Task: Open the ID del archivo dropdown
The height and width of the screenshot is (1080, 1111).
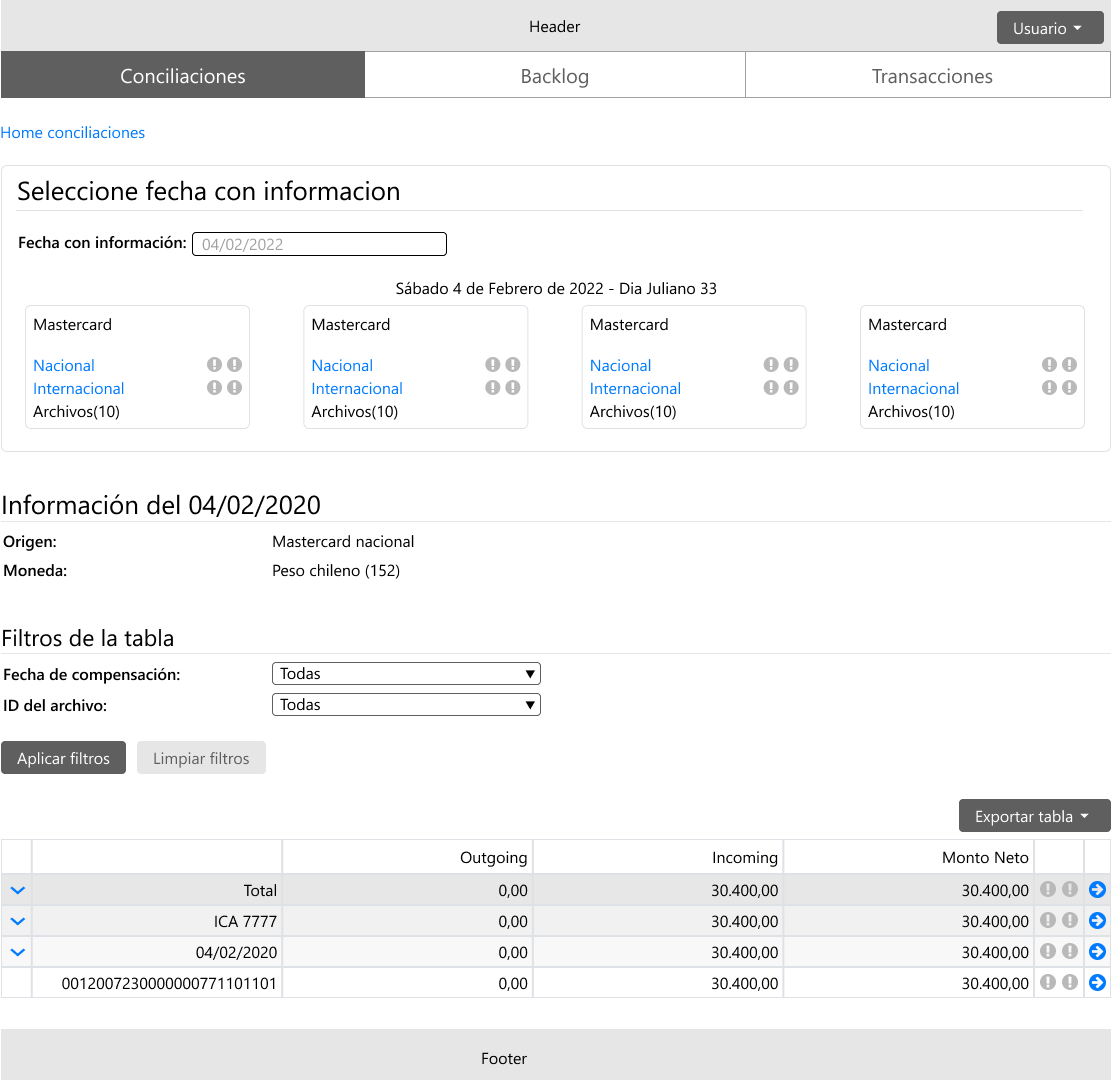Action: pyautogui.click(x=406, y=705)
